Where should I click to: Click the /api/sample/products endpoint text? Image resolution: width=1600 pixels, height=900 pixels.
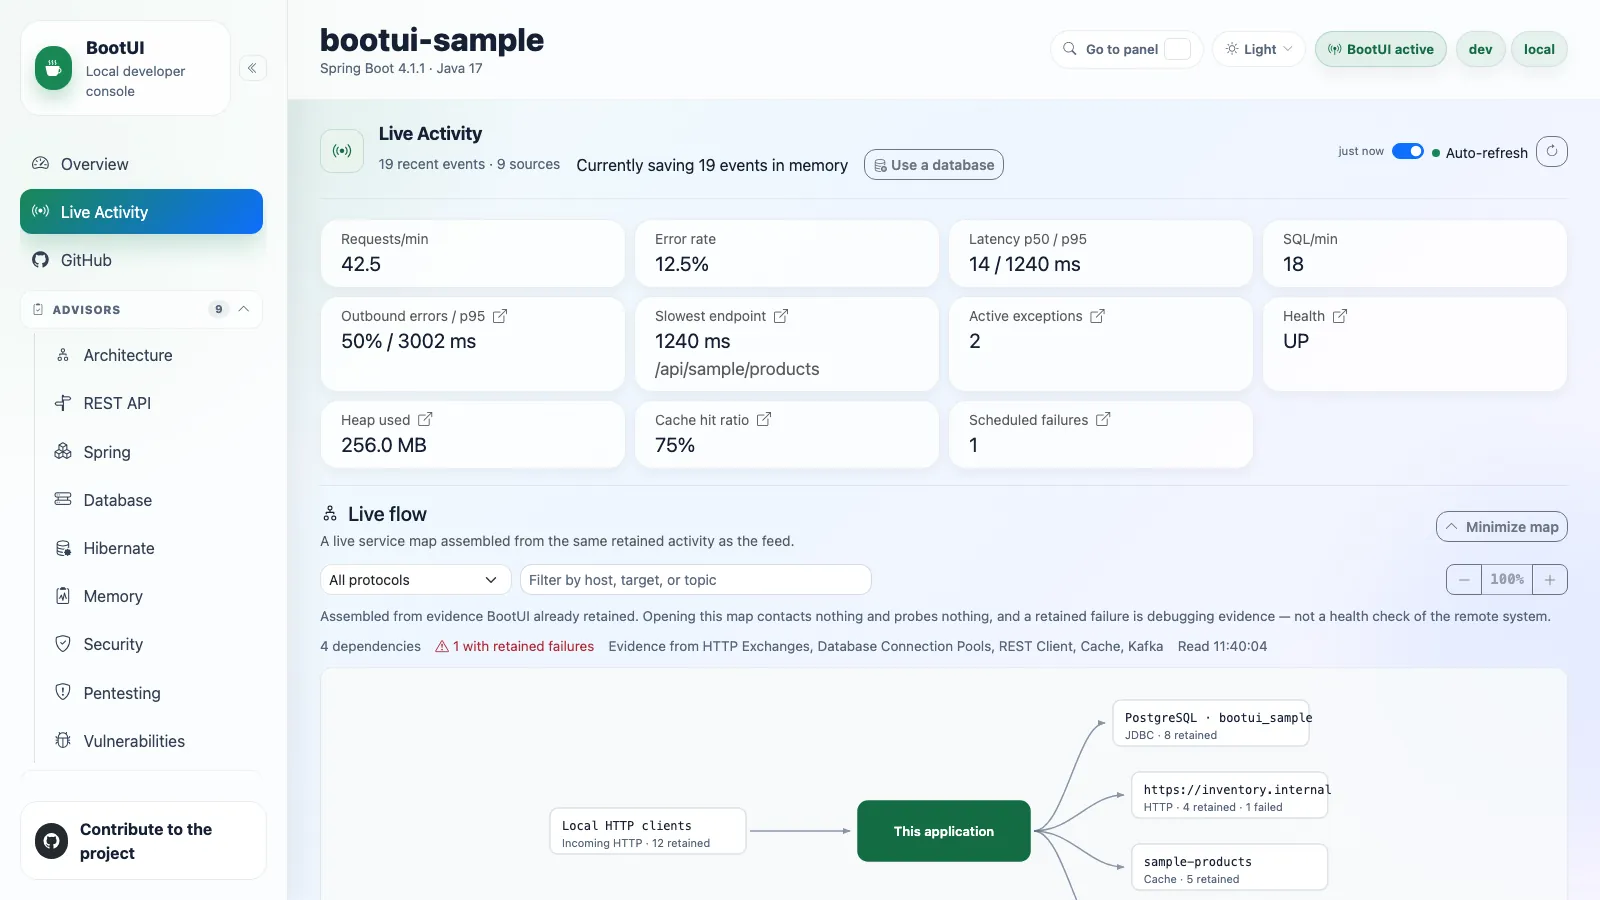click(737, 369)
